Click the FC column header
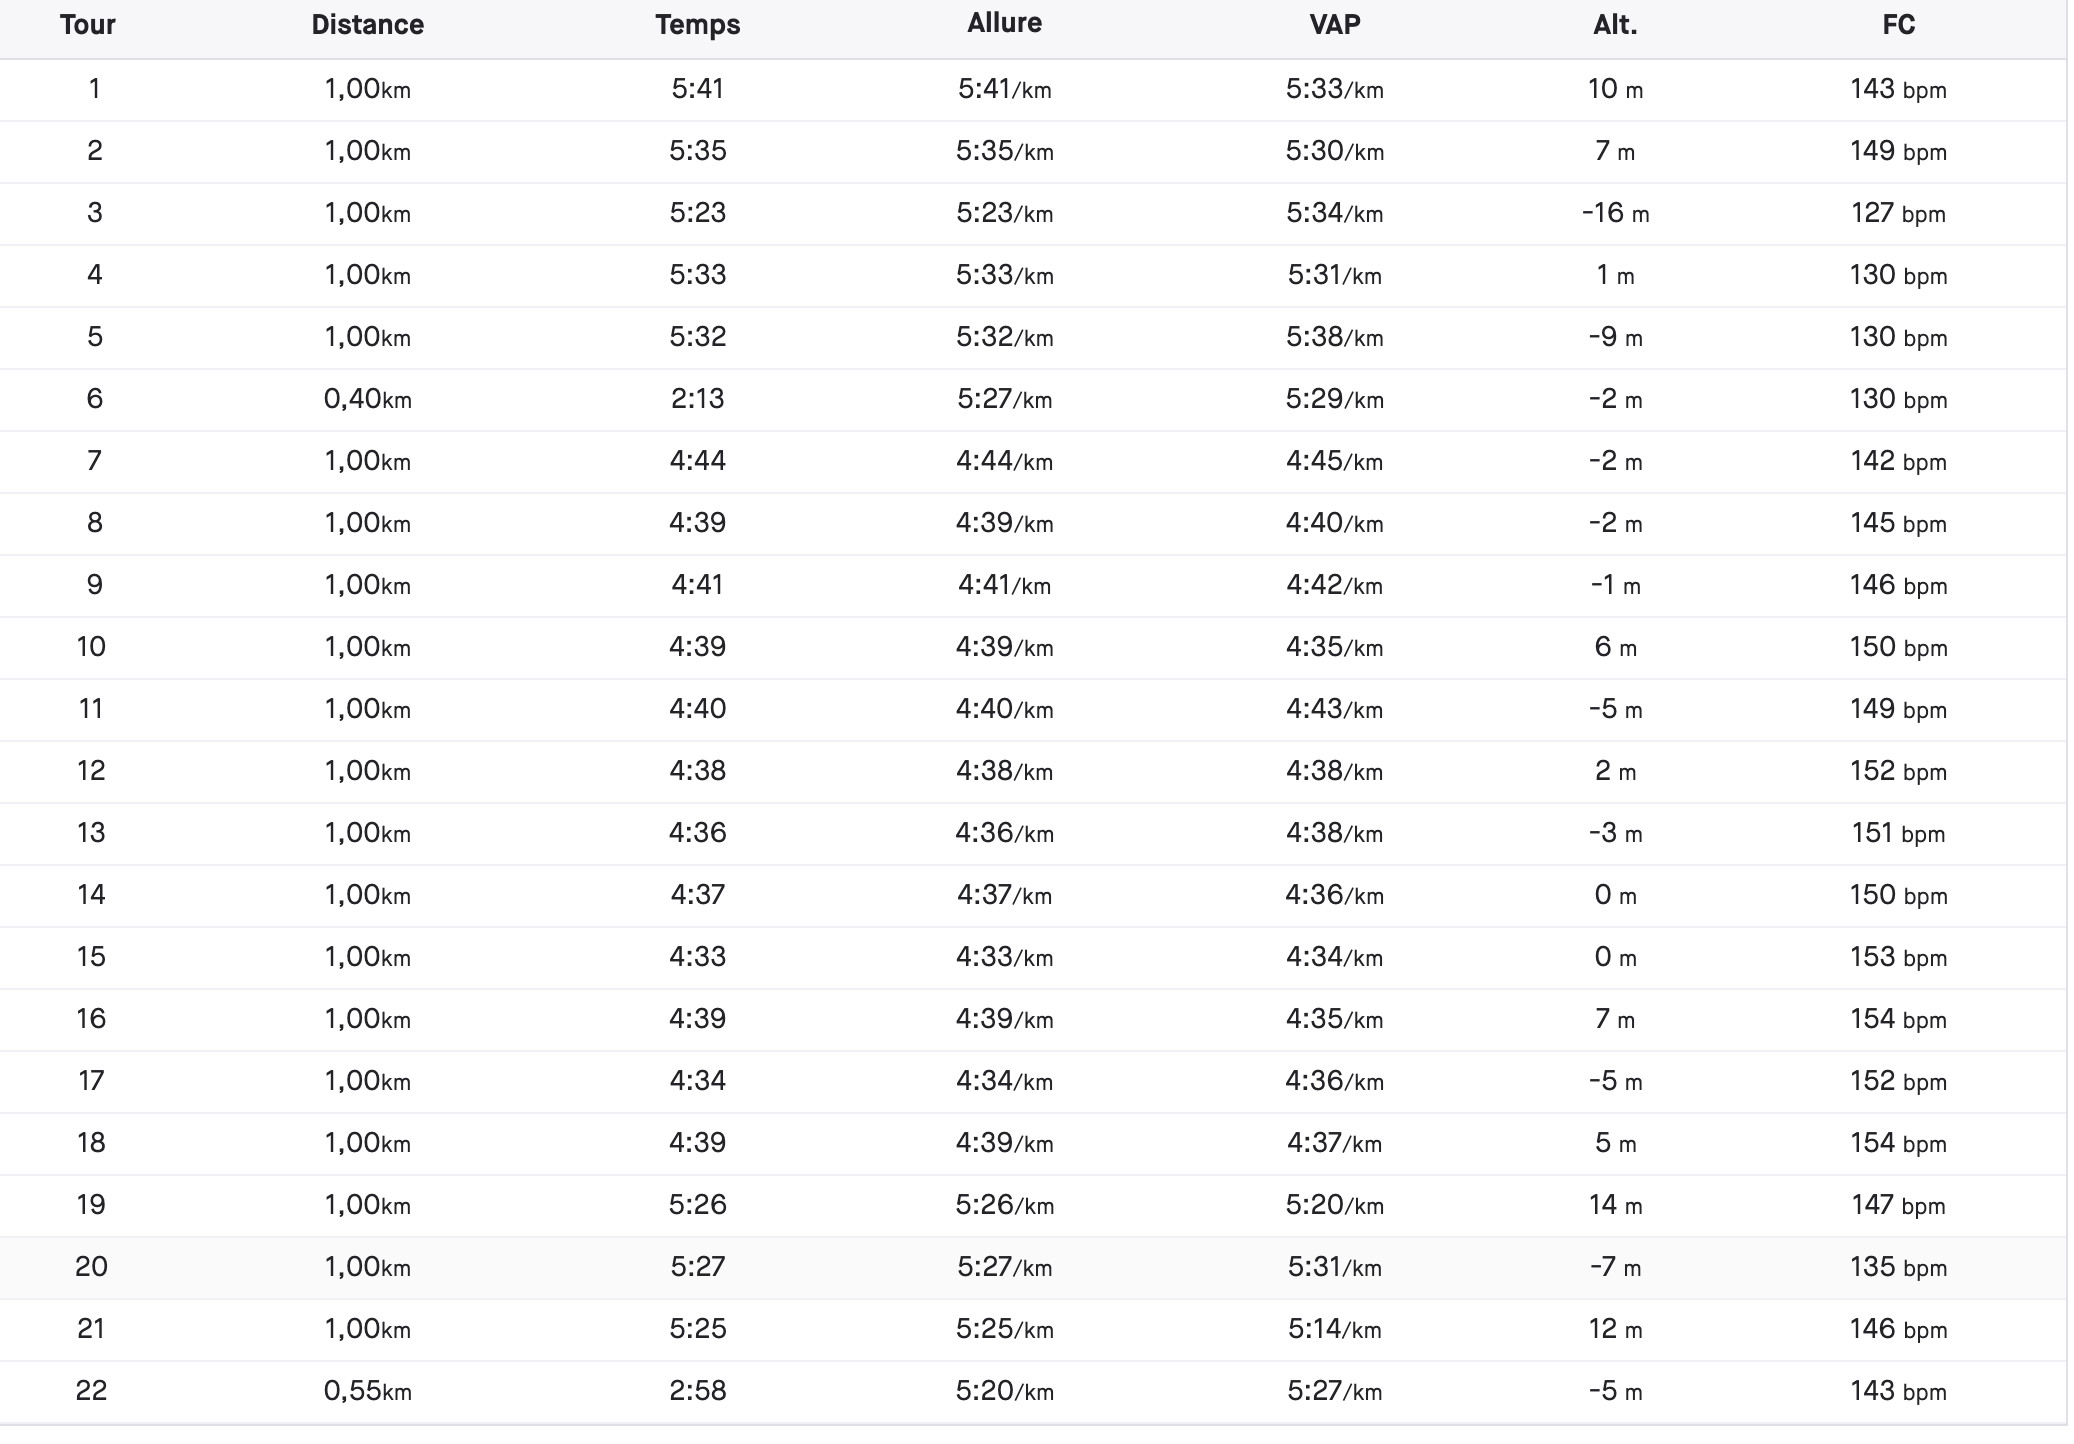Image resolution: width=2074 pixels, height=1444 pixels. 1898,25
